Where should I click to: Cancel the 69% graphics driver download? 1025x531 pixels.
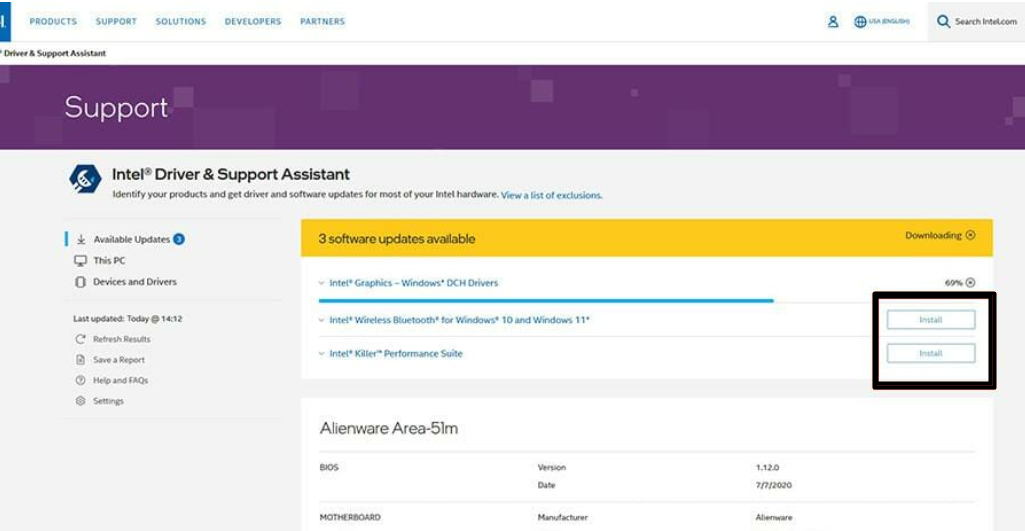coord(970,283)
